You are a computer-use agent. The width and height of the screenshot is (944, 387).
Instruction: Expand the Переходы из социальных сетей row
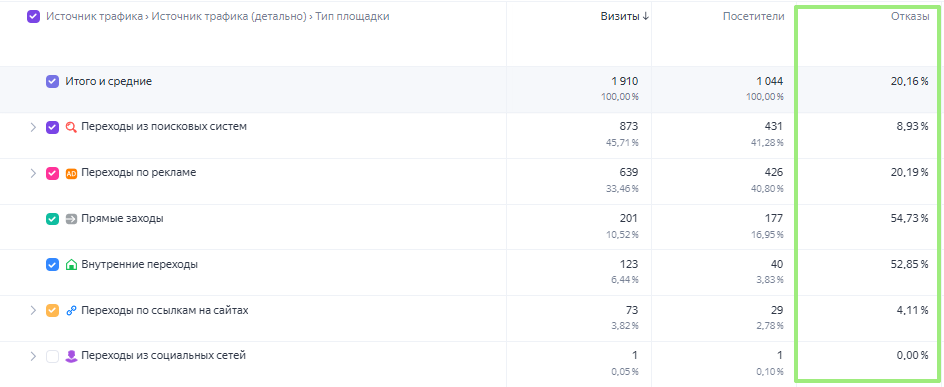click(x=33, y=356)
